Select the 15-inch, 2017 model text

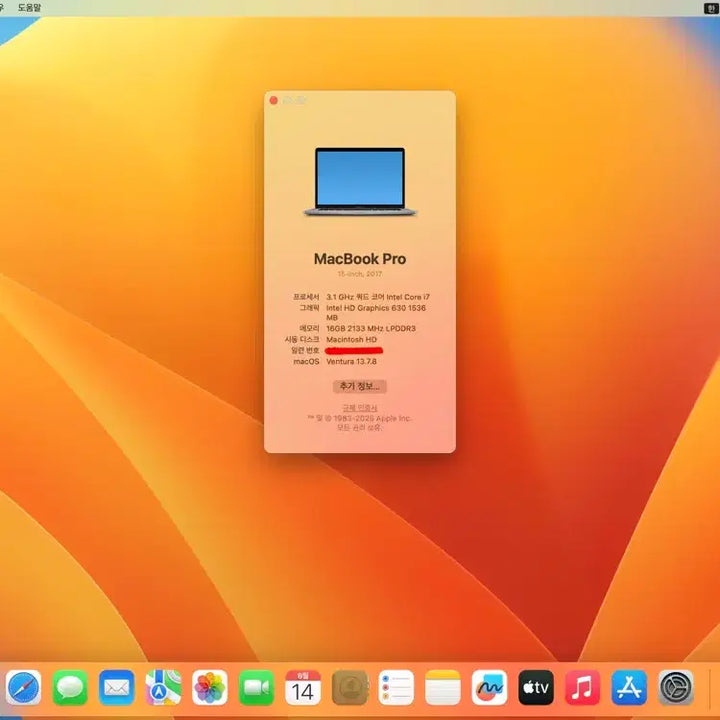[360, 274]
